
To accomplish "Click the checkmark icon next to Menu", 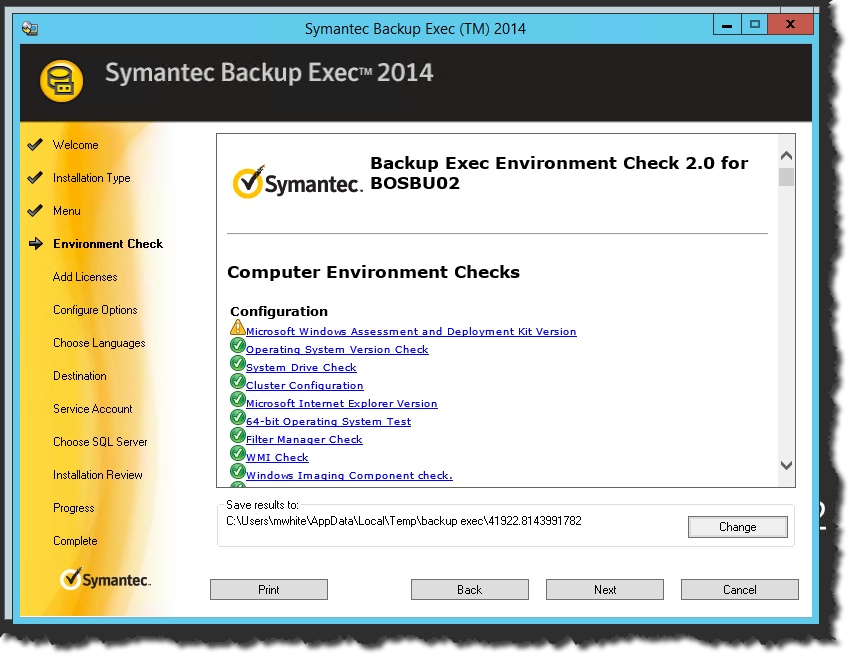I will [x=35, y=211].
